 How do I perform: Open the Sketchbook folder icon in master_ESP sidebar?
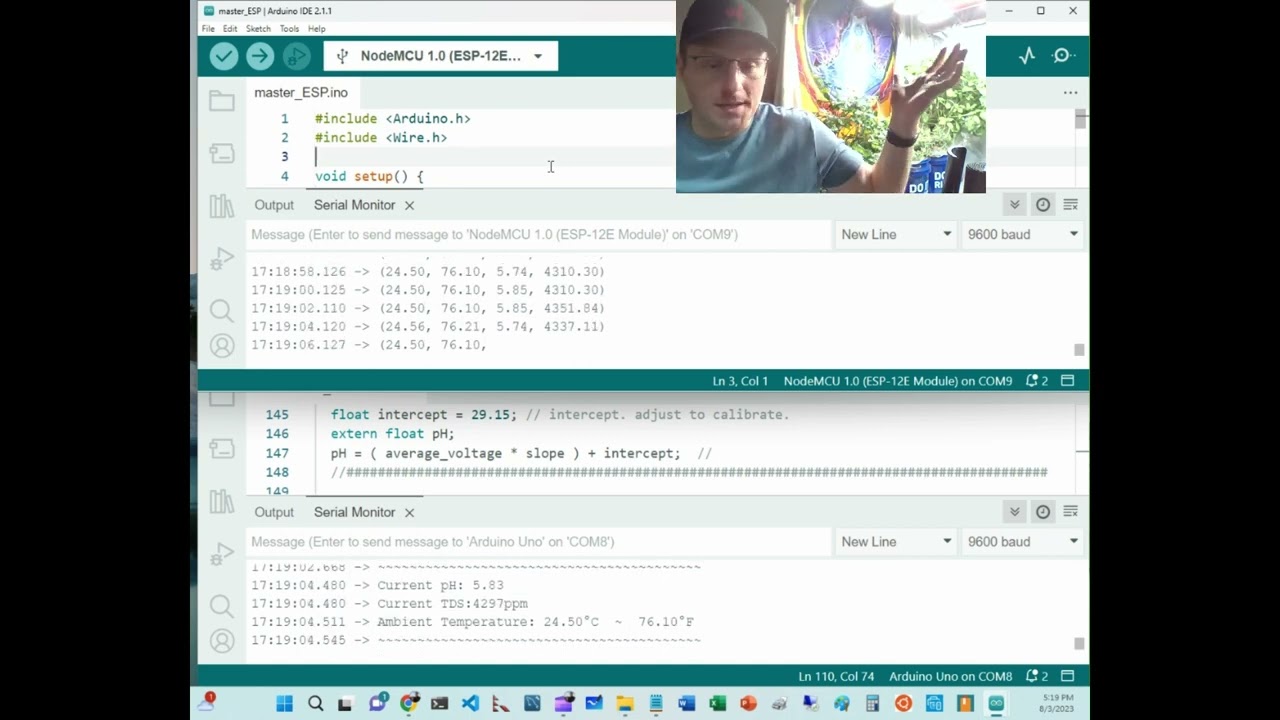tap(222, 100)
